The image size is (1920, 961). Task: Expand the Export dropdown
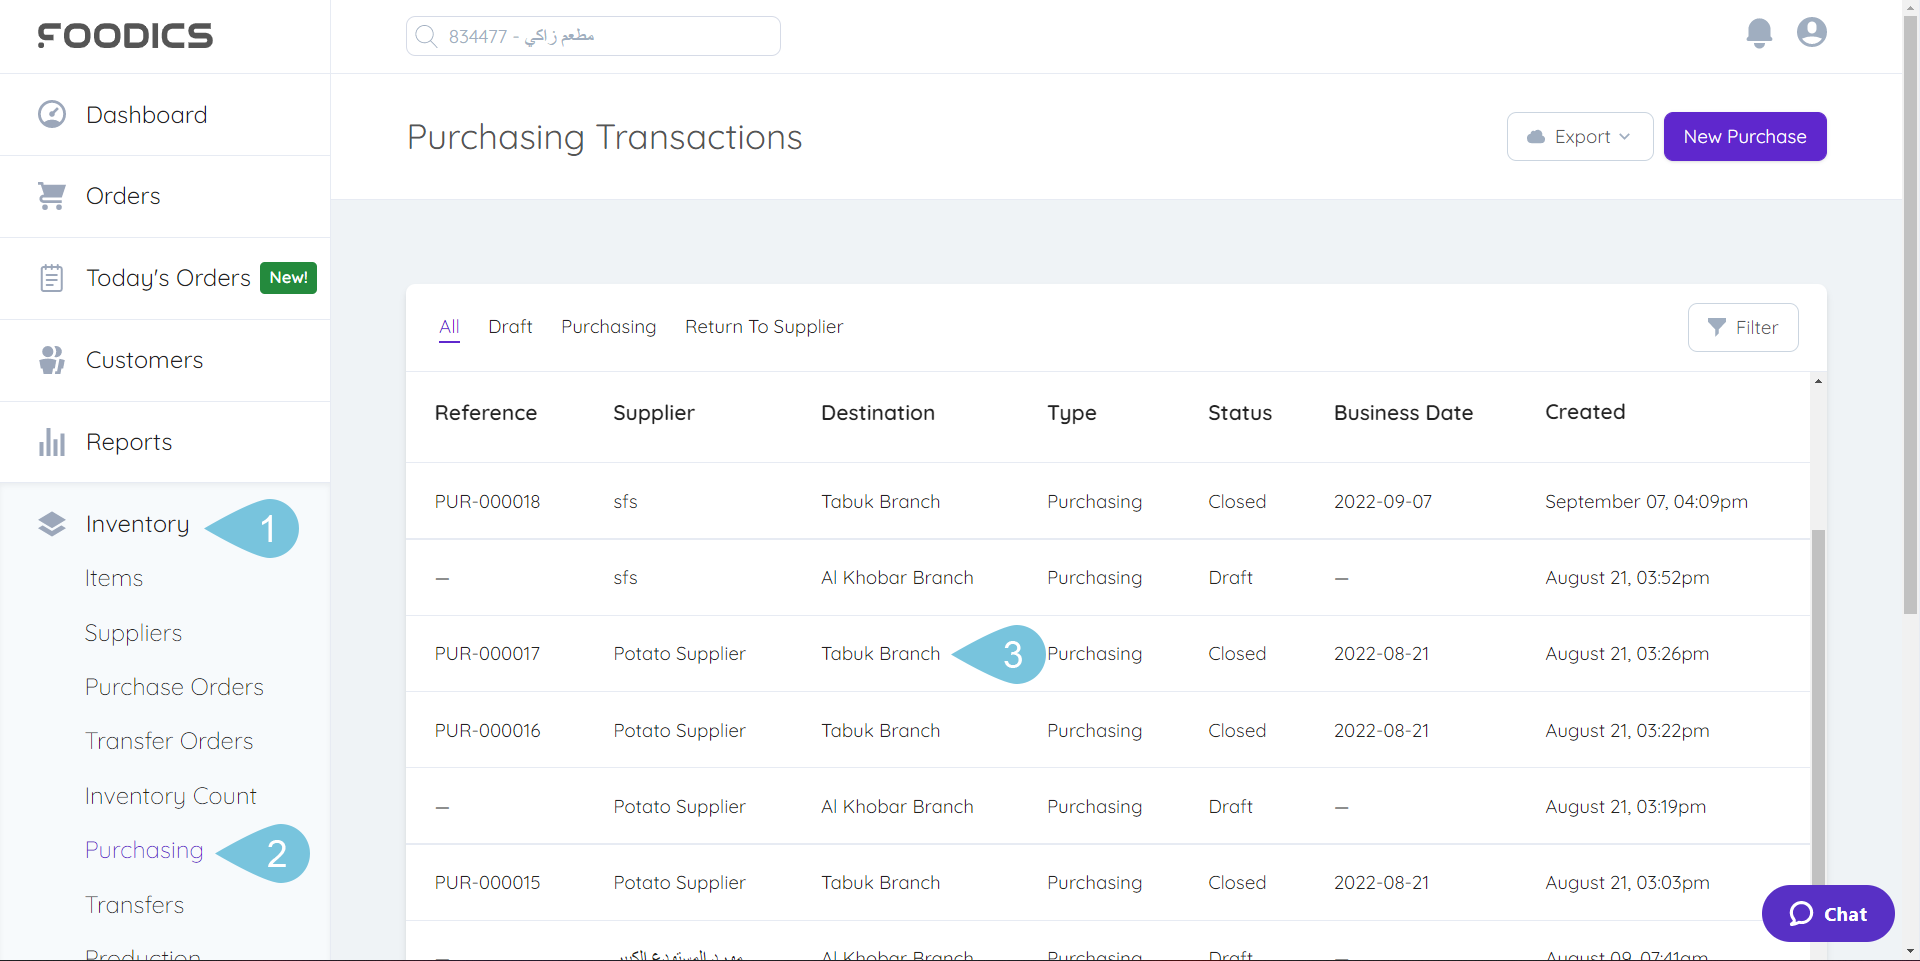click(x=1579, y=136)
